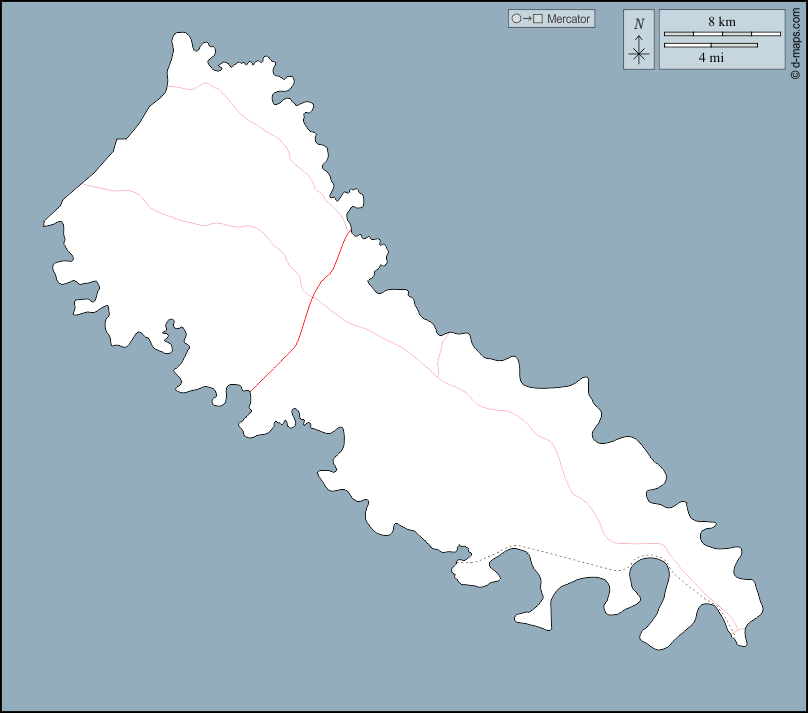808x713 pixels.
Task: Click the miles scale bar
Action: (711, 45)
